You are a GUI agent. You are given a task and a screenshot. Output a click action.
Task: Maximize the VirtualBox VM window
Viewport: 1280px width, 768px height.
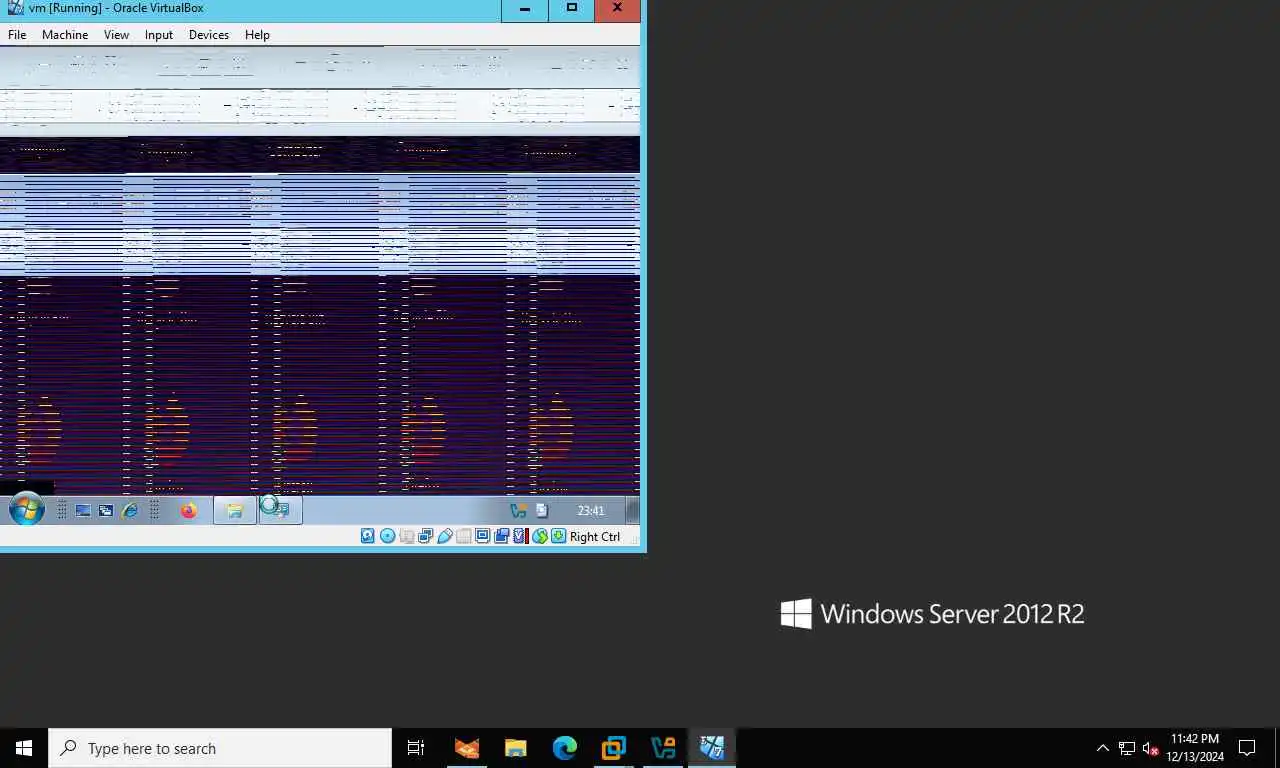point(571,9)
